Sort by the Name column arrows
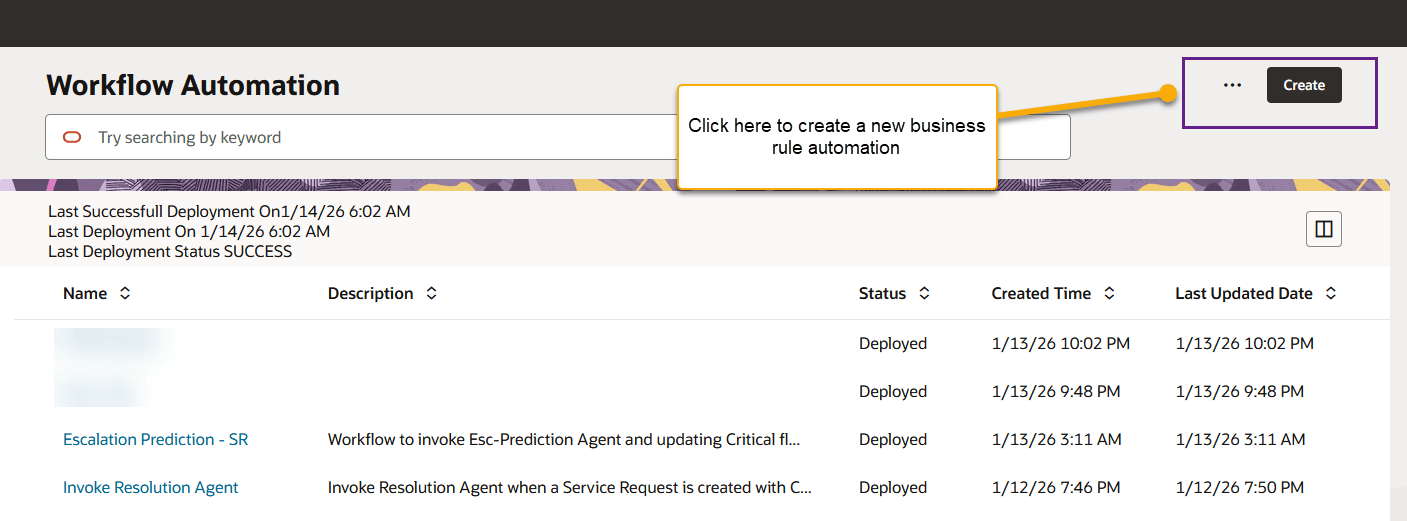 125,293
